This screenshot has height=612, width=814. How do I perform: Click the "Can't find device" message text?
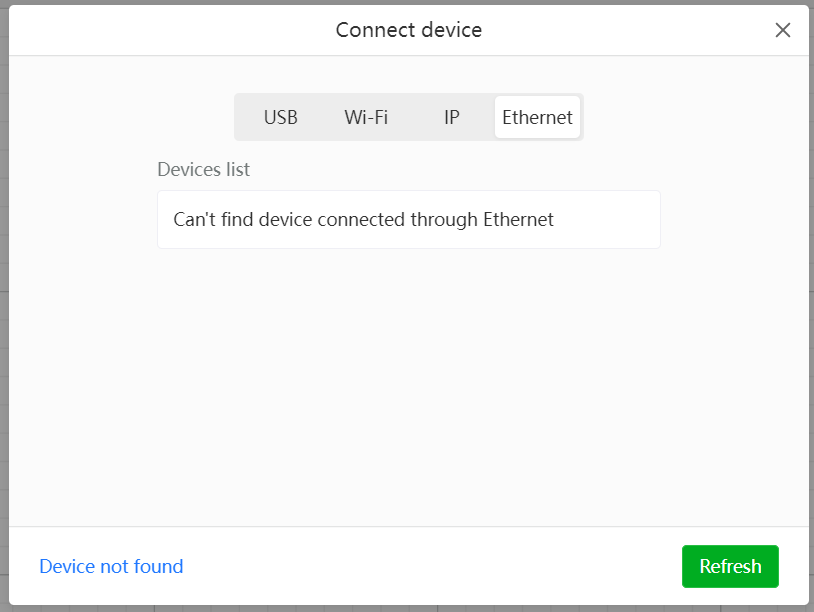(x=363, y=220)
